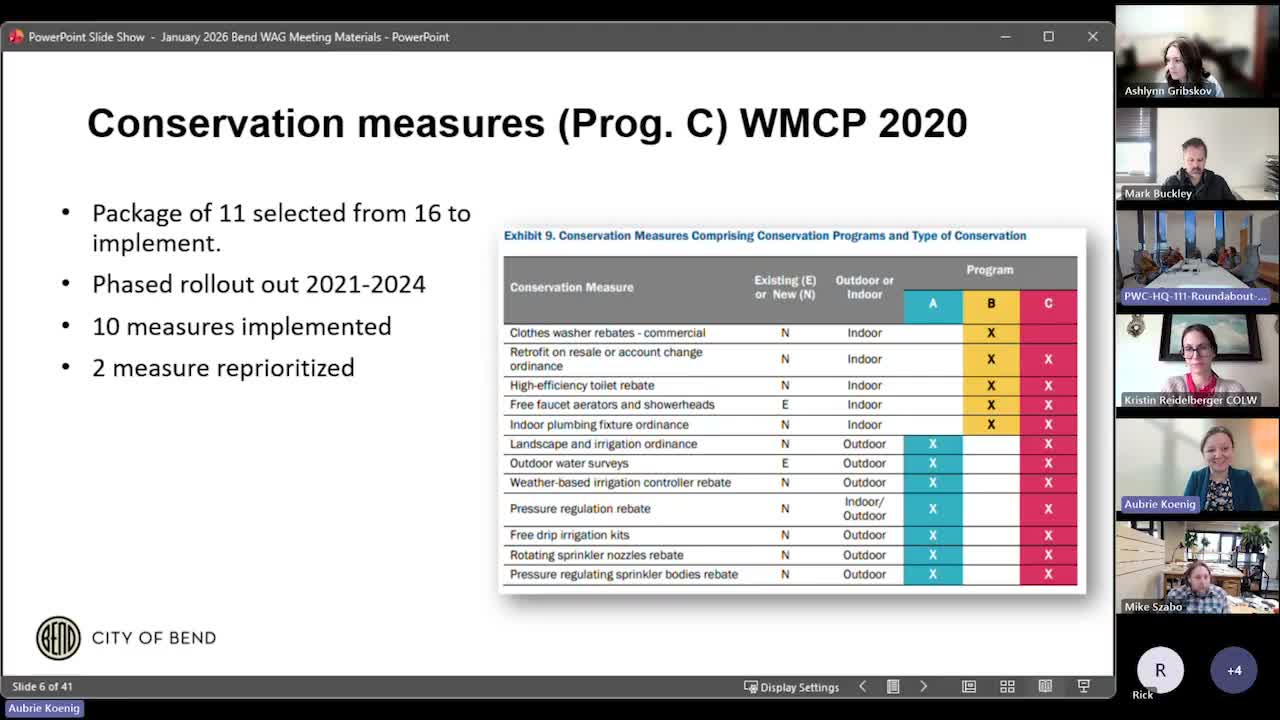Open the Display Settings dropdown menu
This screenshot has height=720, width=1280.
(793, 686)
